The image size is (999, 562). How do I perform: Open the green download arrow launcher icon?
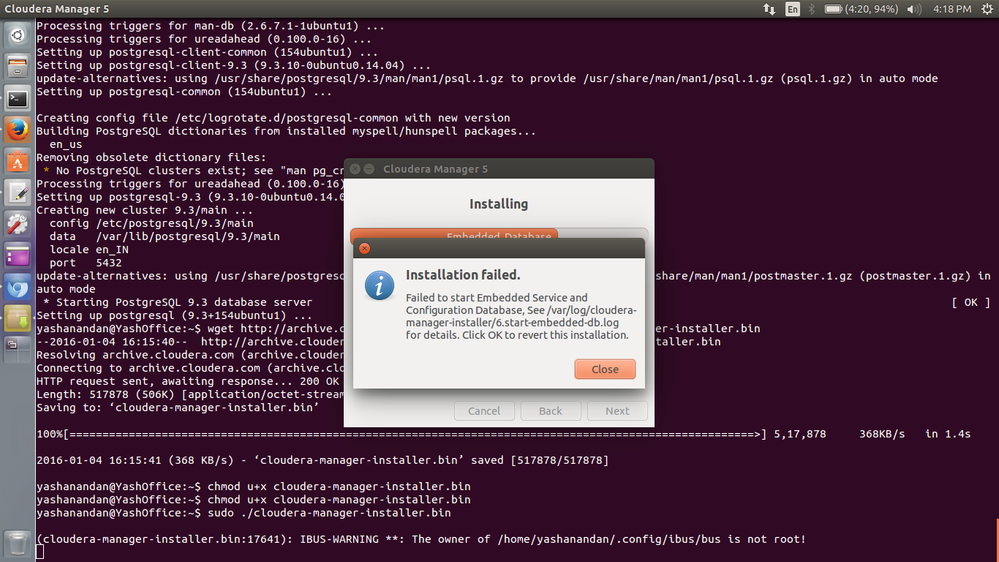click(17, 319)
